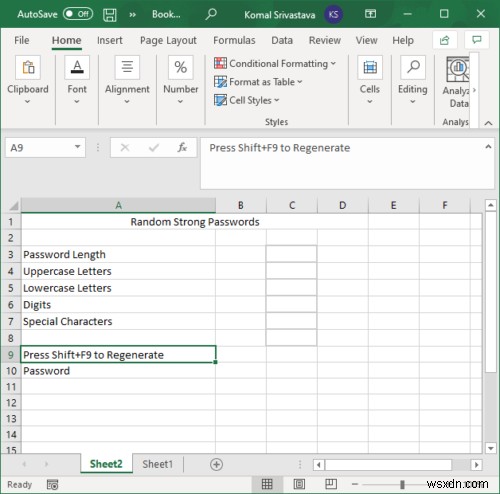Select the column E header

[x=394, y=205]
